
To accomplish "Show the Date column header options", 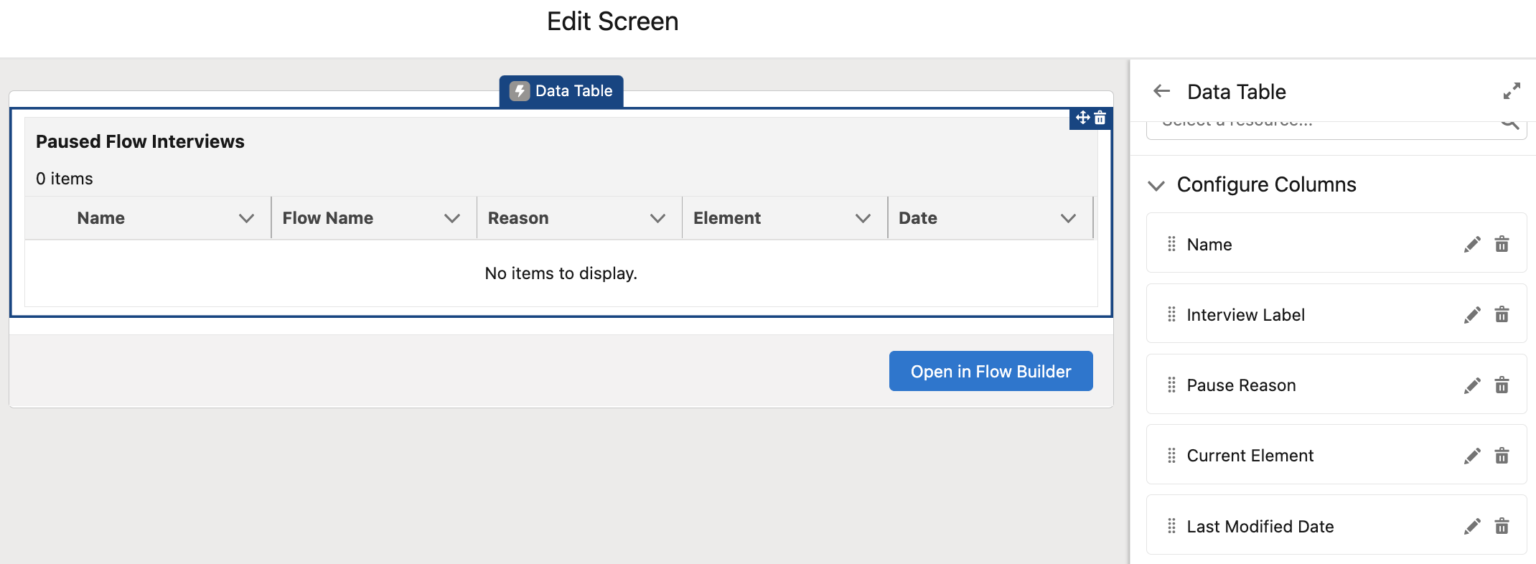I will pyautogui.click(x=1068, y=218).
